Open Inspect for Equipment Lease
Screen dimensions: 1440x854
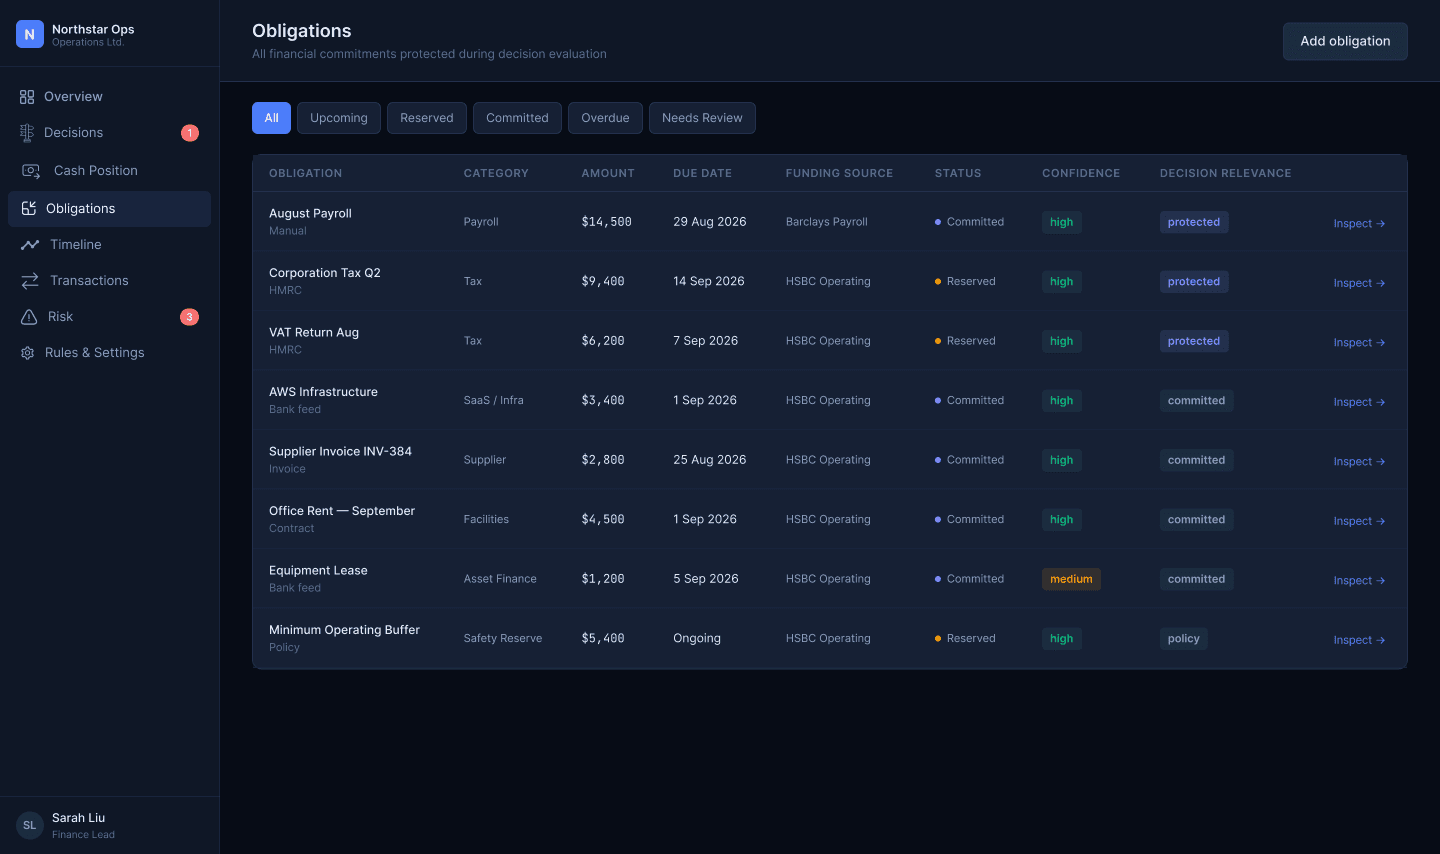click(1359, 580)
